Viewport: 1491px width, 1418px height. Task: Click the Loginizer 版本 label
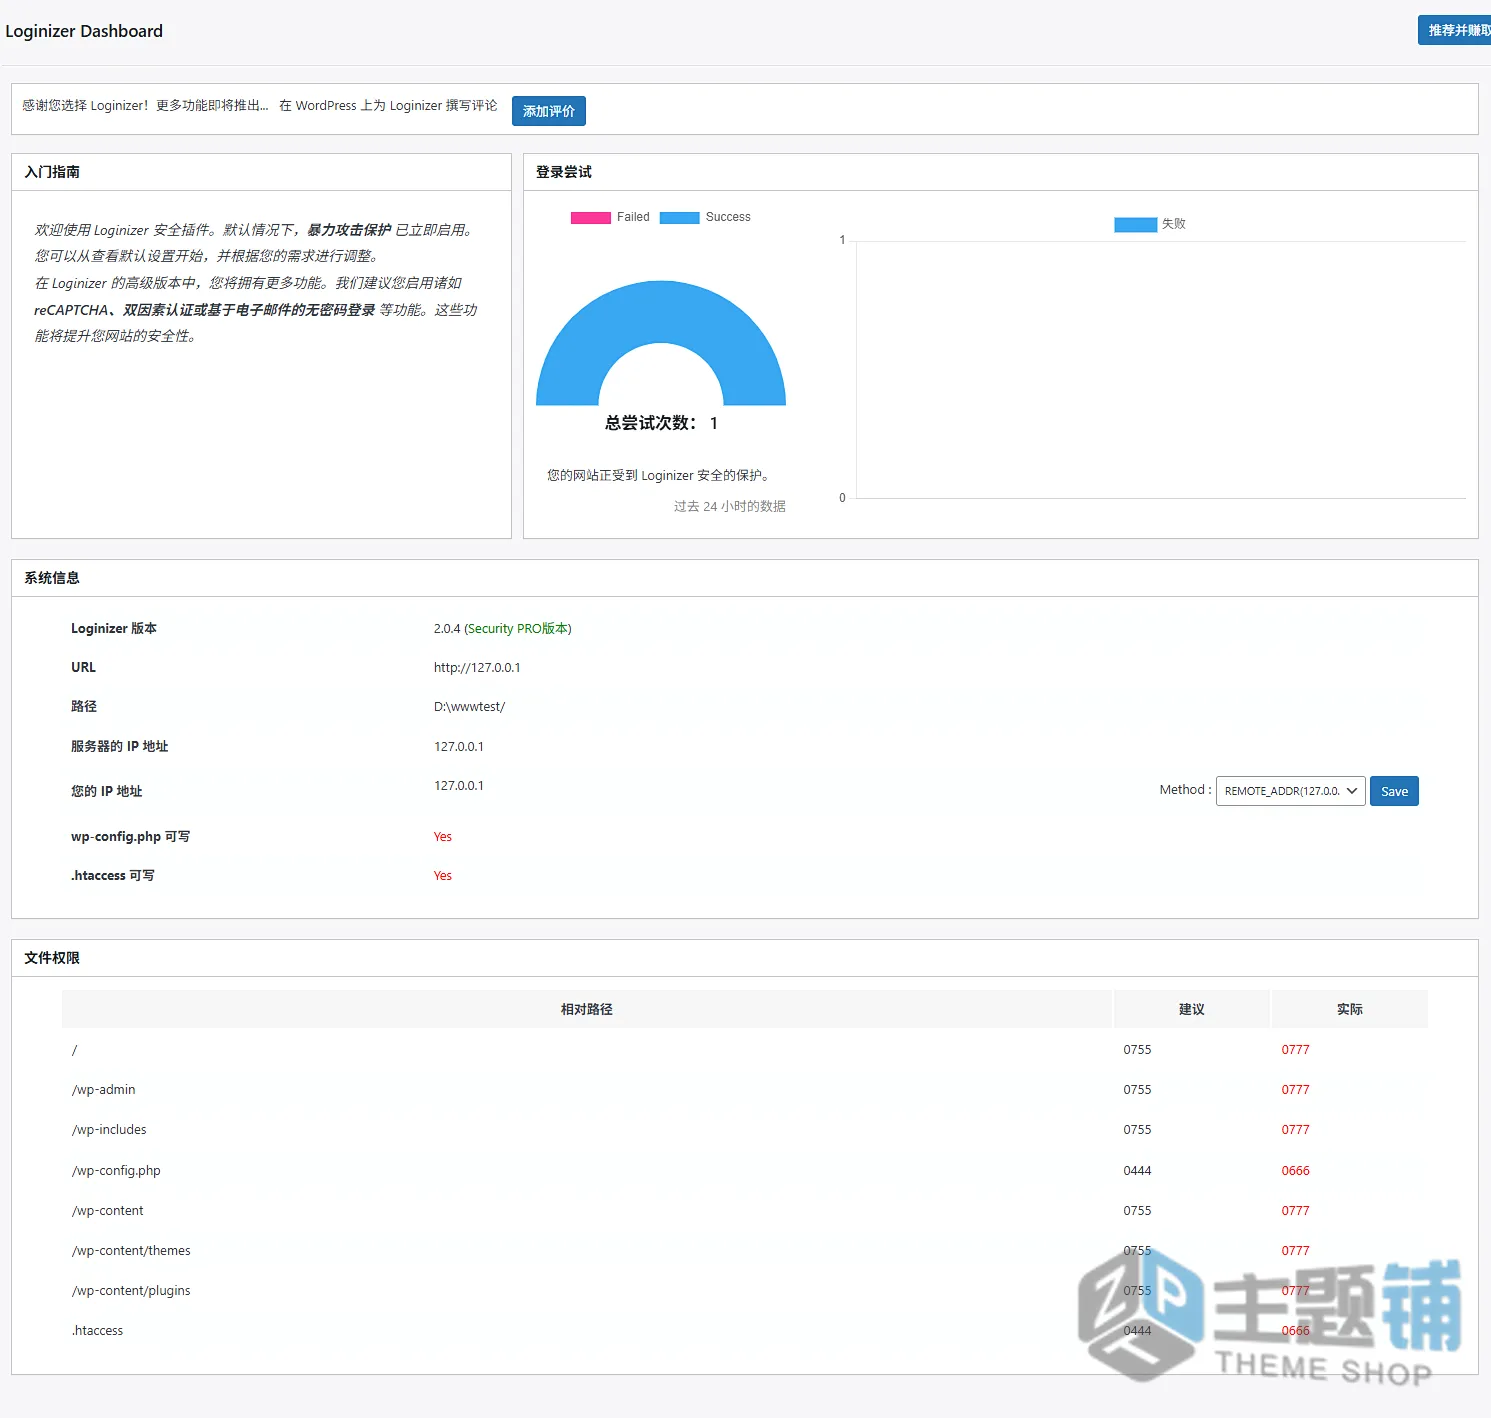[x=113, y=628]
